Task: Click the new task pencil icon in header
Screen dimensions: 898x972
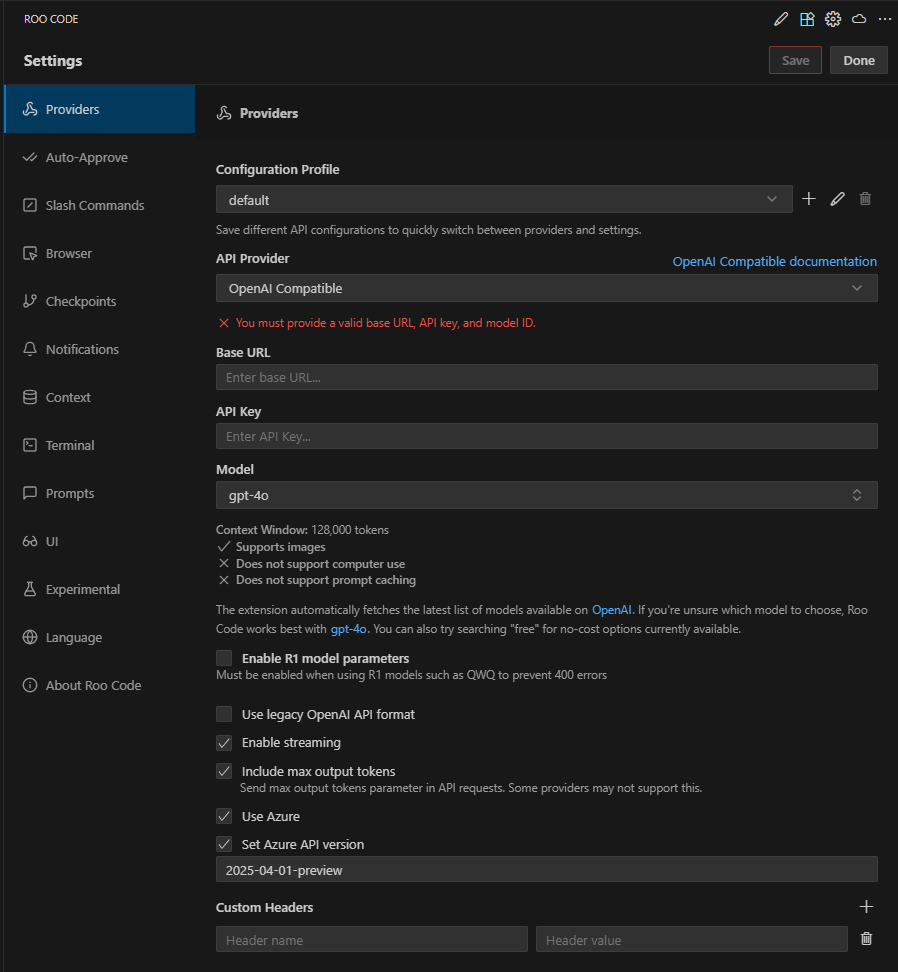Action: [x=781, y=19]
